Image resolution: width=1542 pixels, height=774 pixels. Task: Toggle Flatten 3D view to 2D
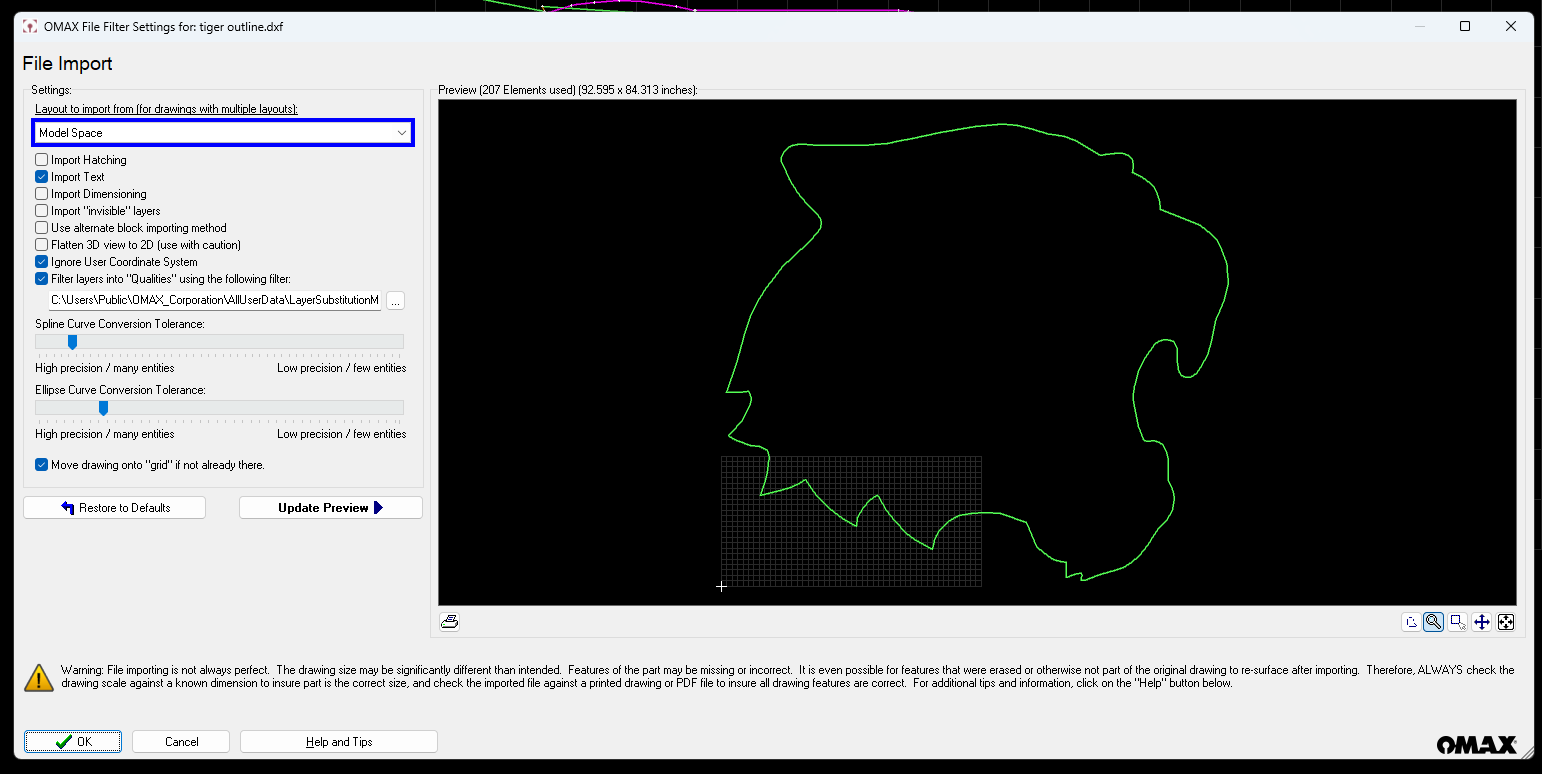[42, 245]
